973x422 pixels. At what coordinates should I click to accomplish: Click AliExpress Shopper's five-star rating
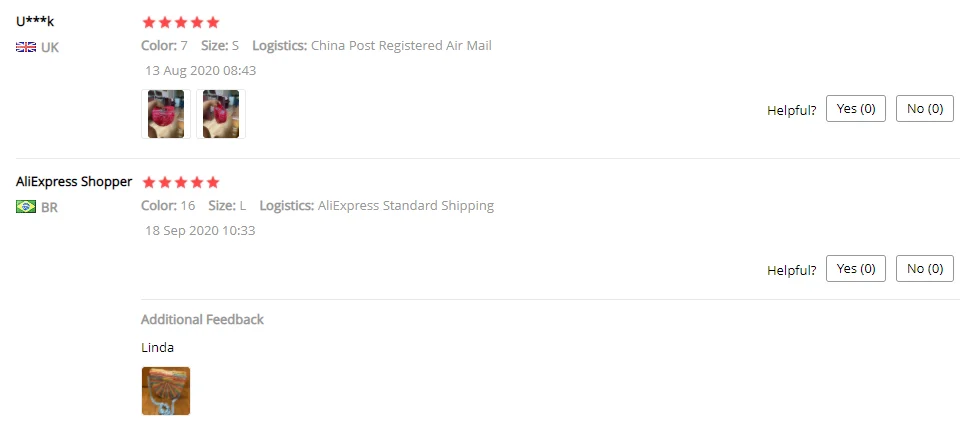pyautogui.click(x=180, y=182)
